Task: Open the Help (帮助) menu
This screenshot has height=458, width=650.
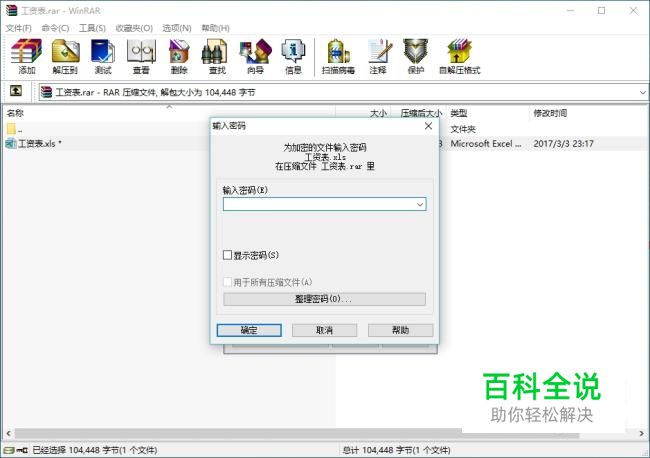Action: [x=215, y=28]
